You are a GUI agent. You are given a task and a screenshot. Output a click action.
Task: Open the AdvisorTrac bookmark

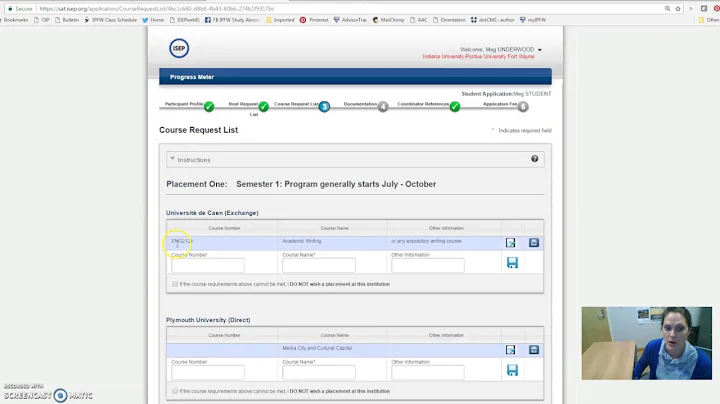[350, 20]
